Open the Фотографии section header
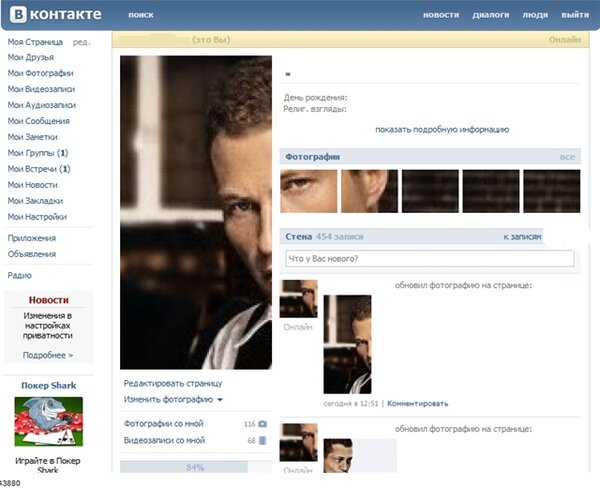This screenshot has width=600, height=488. (x=313, y=157)
